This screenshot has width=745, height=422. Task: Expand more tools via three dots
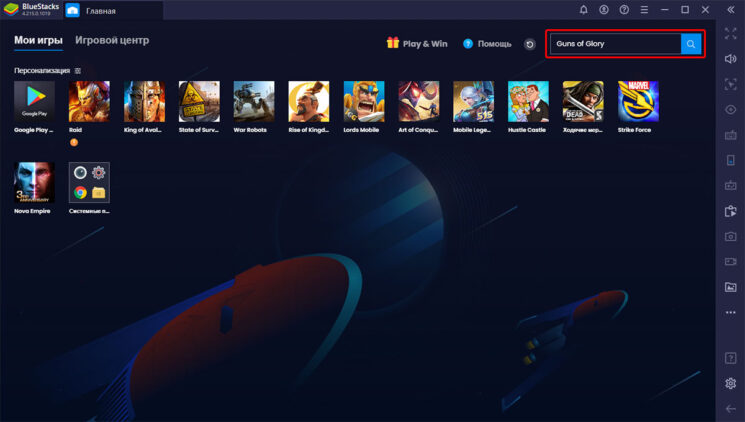pyautogui.click(x=731, y=313)
